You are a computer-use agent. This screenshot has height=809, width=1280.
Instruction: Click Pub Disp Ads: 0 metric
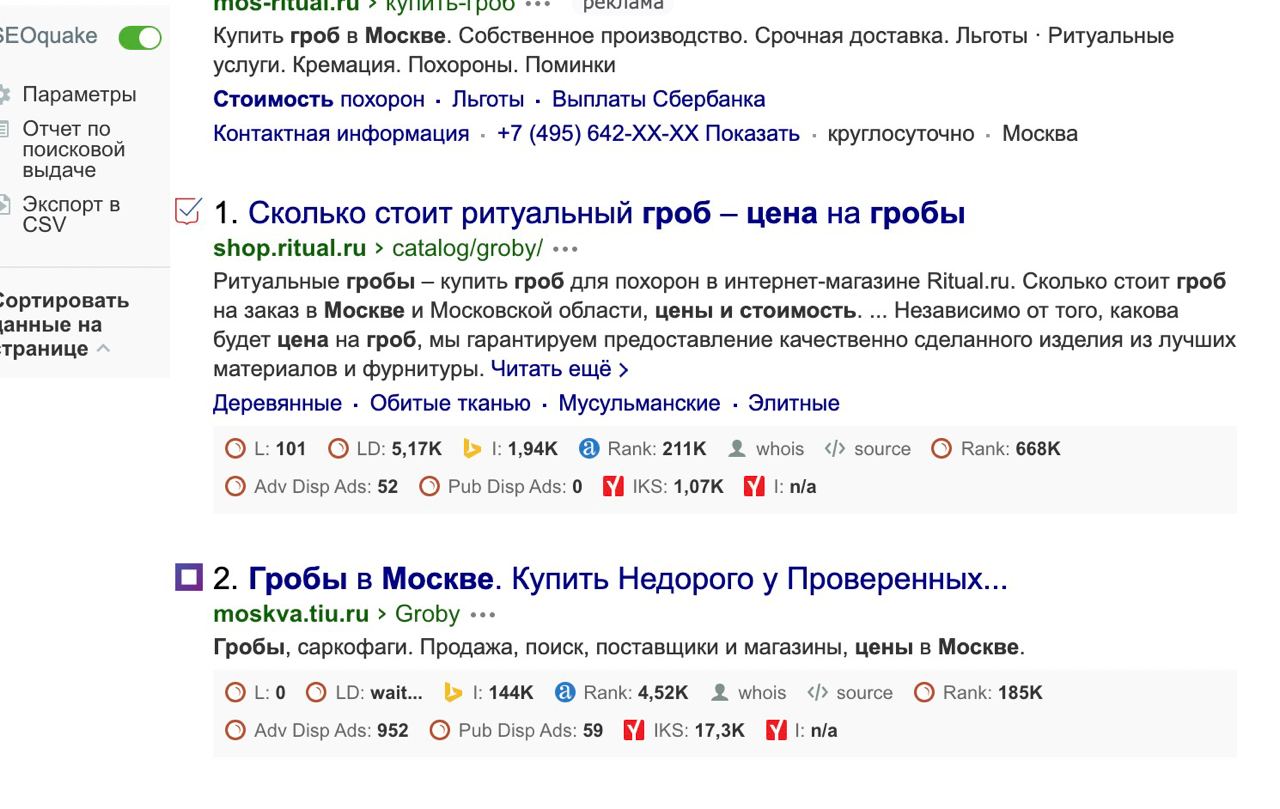(x=501, y=488)
